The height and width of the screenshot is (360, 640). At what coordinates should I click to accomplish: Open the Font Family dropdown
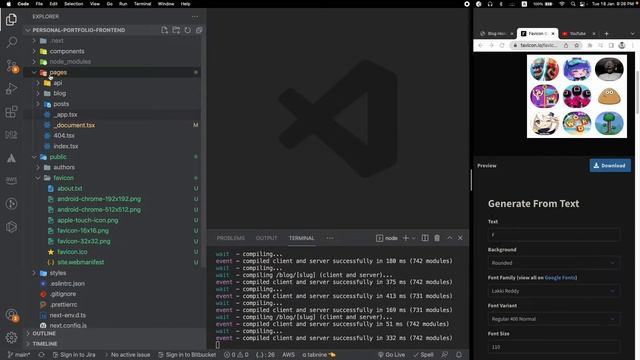[x=554, y=291]
